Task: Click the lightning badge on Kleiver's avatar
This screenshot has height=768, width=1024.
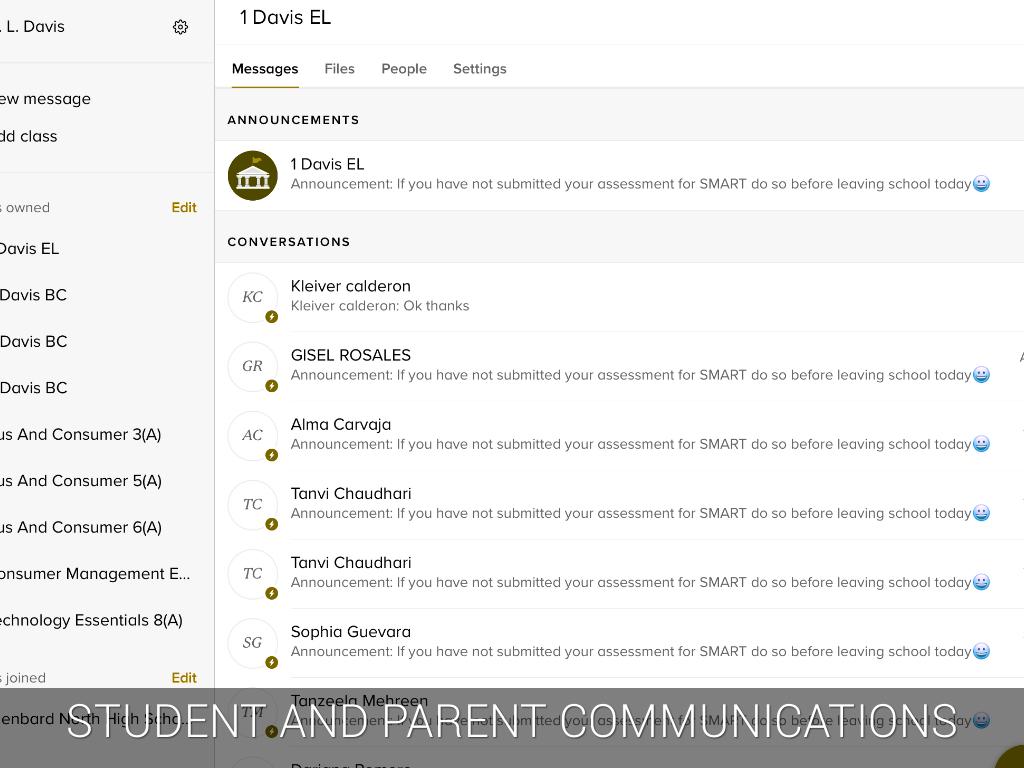Action: click(271, 317)
